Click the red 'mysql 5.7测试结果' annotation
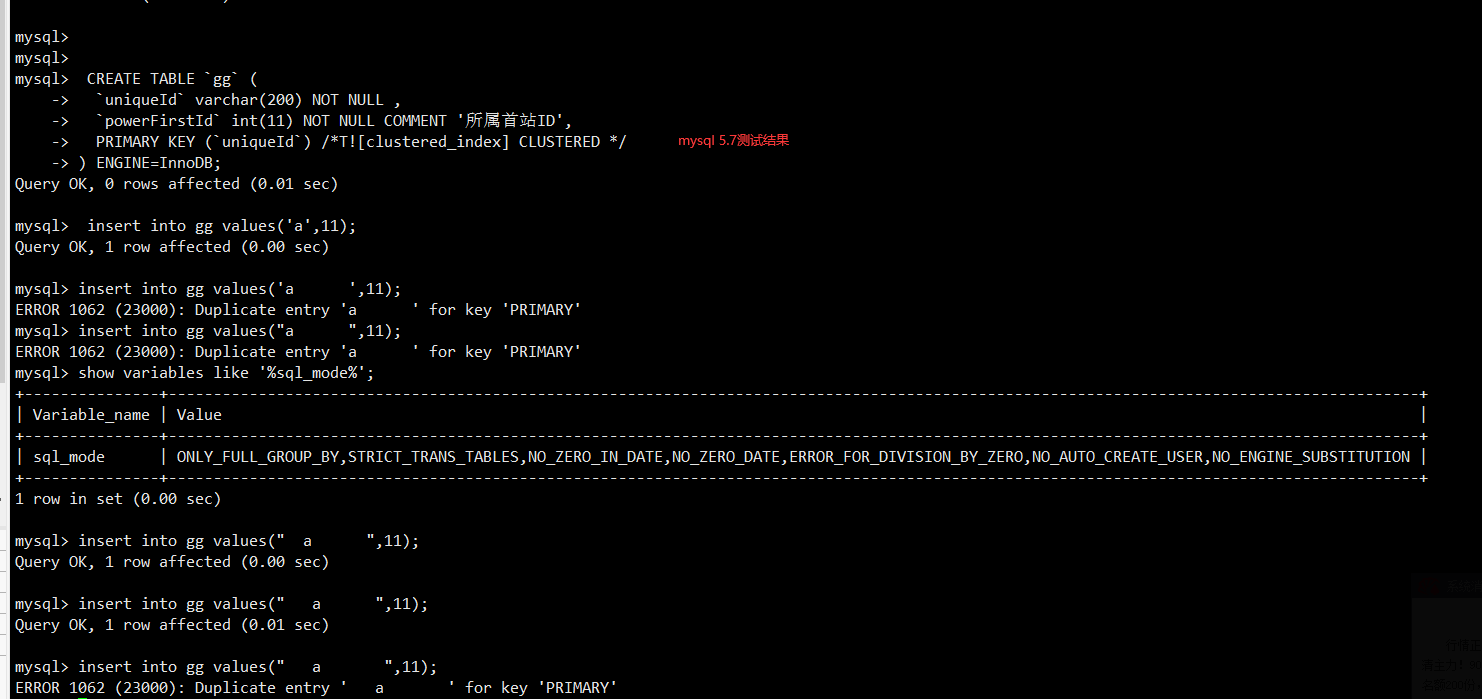The width and height of the screenshot is (1482, 699). tap(733, 141)
